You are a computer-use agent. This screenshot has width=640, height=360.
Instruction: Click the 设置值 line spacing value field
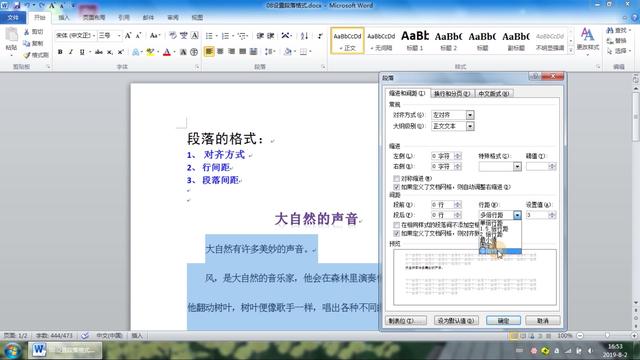pos(538,215)
